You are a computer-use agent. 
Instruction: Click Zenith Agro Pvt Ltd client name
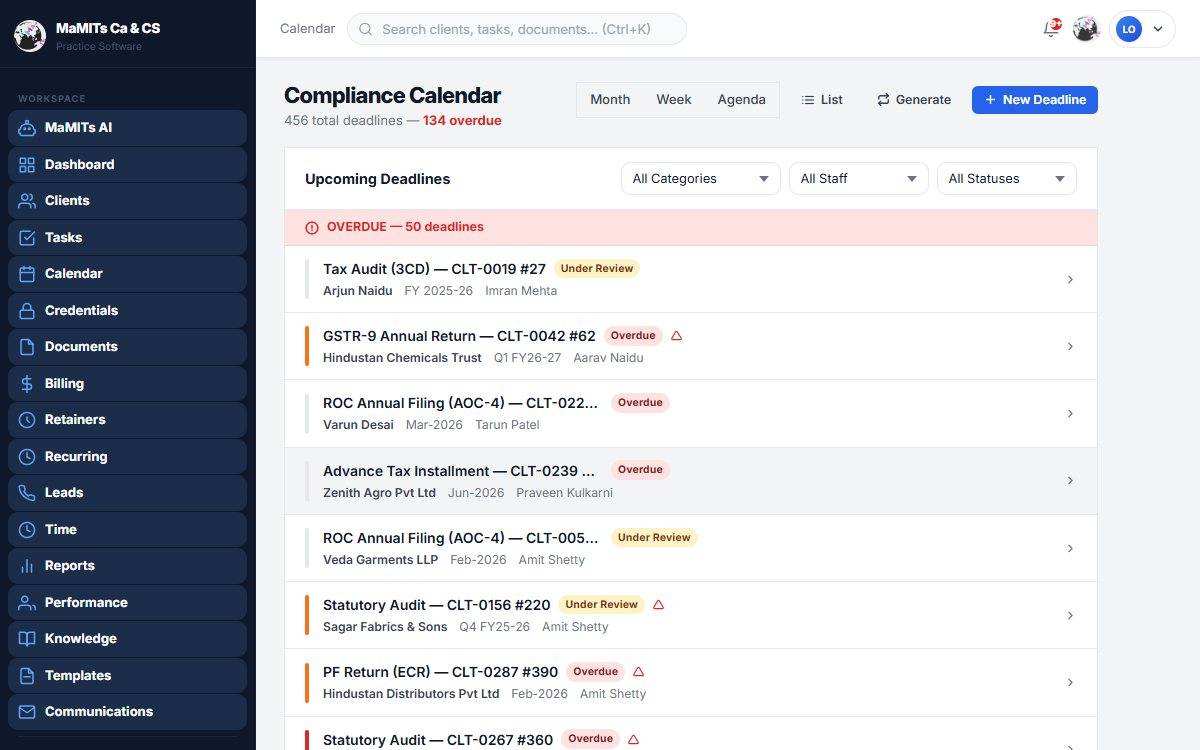379,492
